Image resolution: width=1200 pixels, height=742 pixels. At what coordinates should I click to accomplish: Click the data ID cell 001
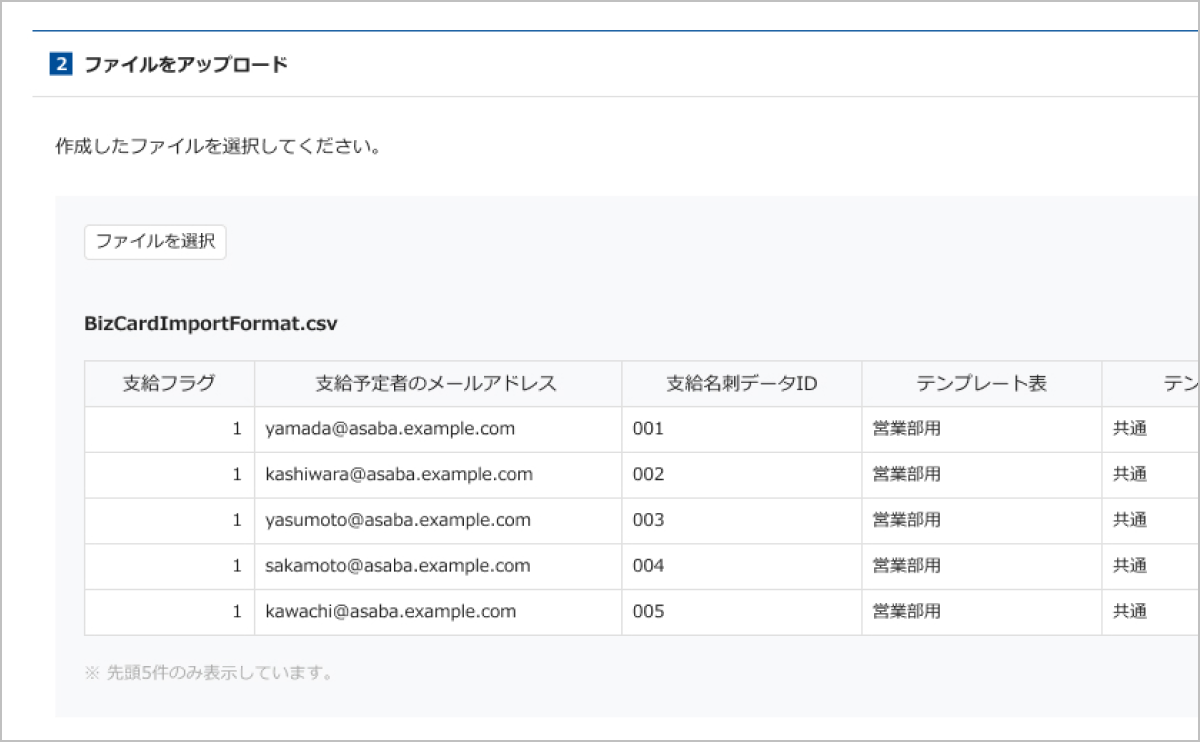[x=648, y=429]
